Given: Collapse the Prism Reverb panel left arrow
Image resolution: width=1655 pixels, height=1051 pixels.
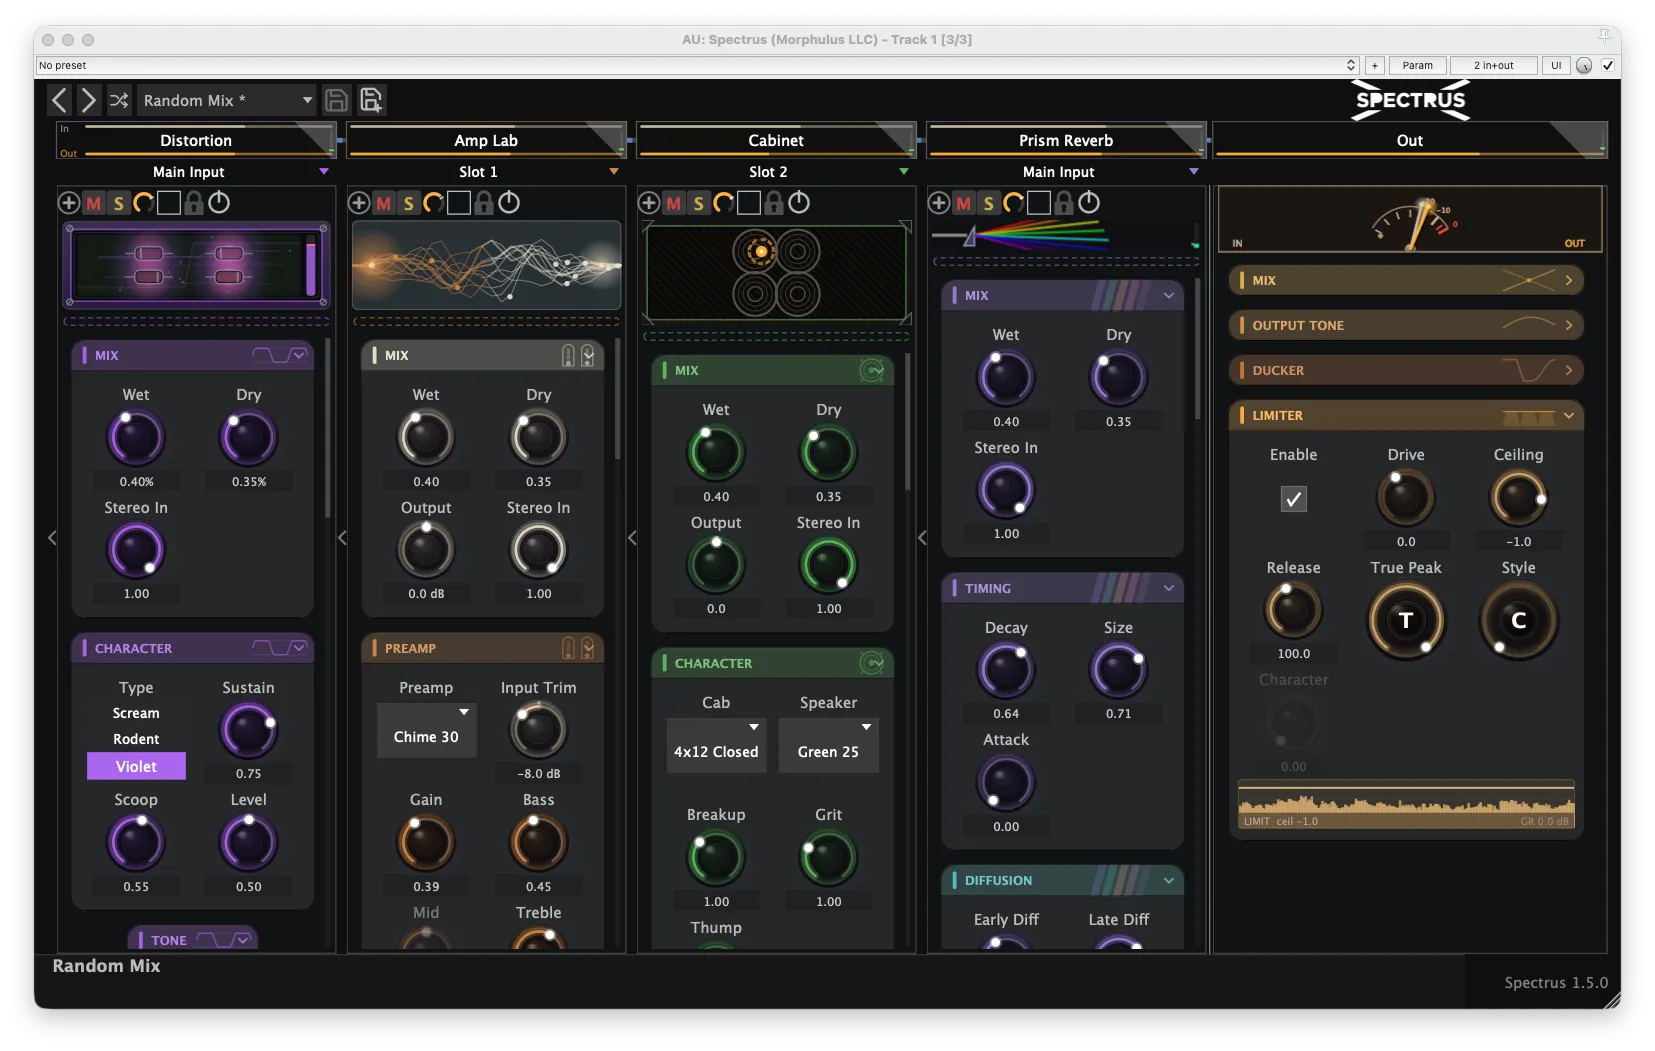Looking at the screenshot, I should point(922,538).
